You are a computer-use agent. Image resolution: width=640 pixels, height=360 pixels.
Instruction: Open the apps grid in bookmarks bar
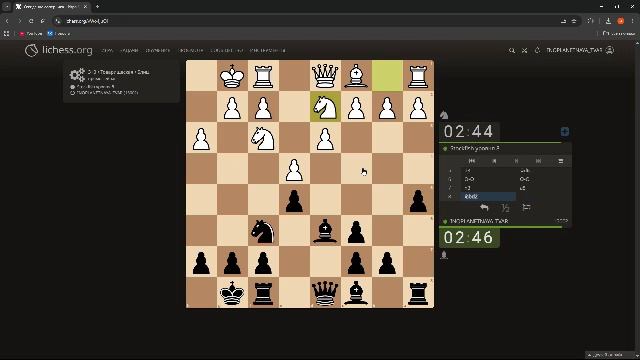click(7, 33)
